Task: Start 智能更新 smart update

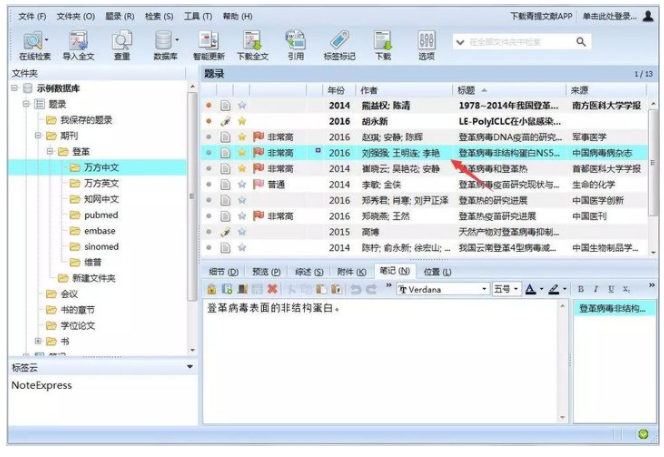Action: 209,45
